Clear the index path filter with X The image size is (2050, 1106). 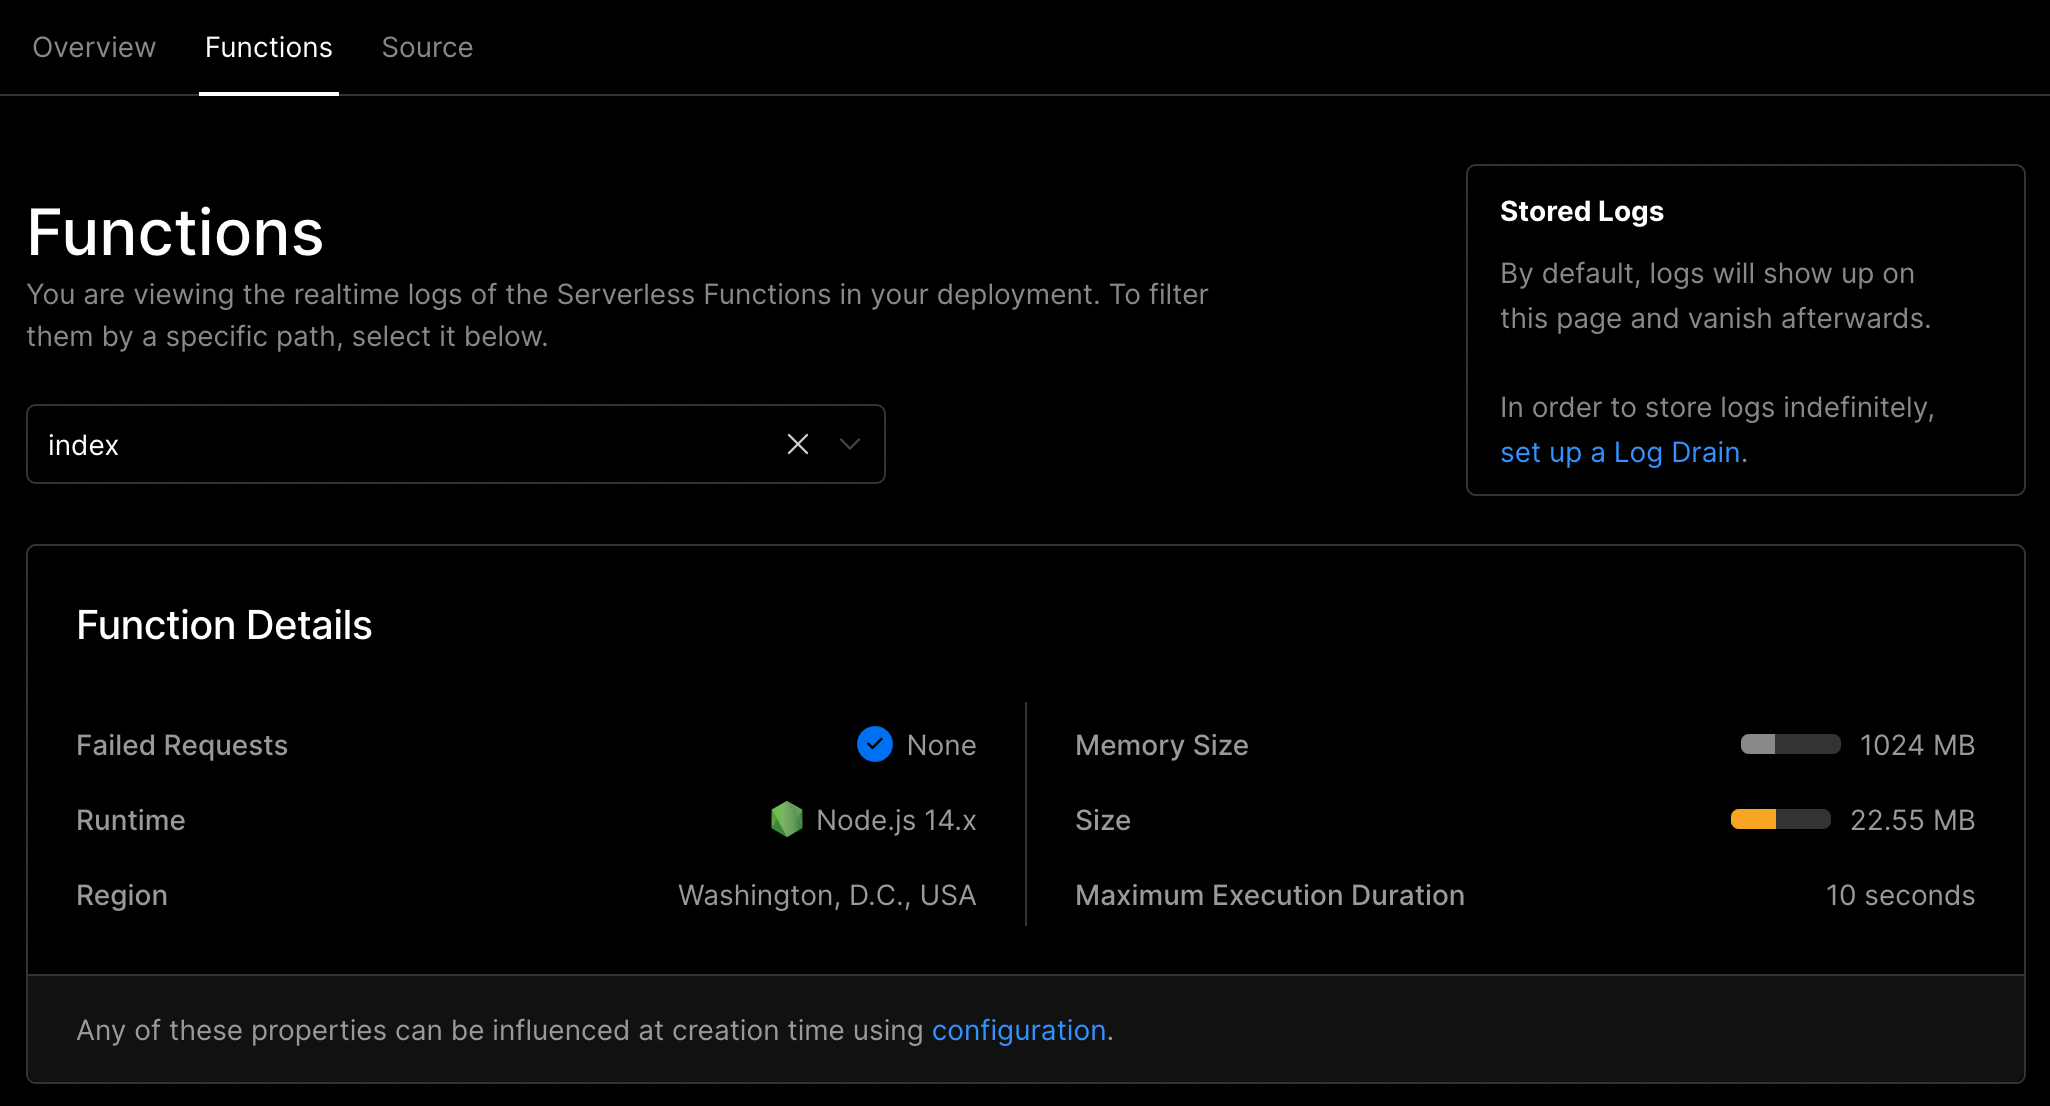pos(797,444)
